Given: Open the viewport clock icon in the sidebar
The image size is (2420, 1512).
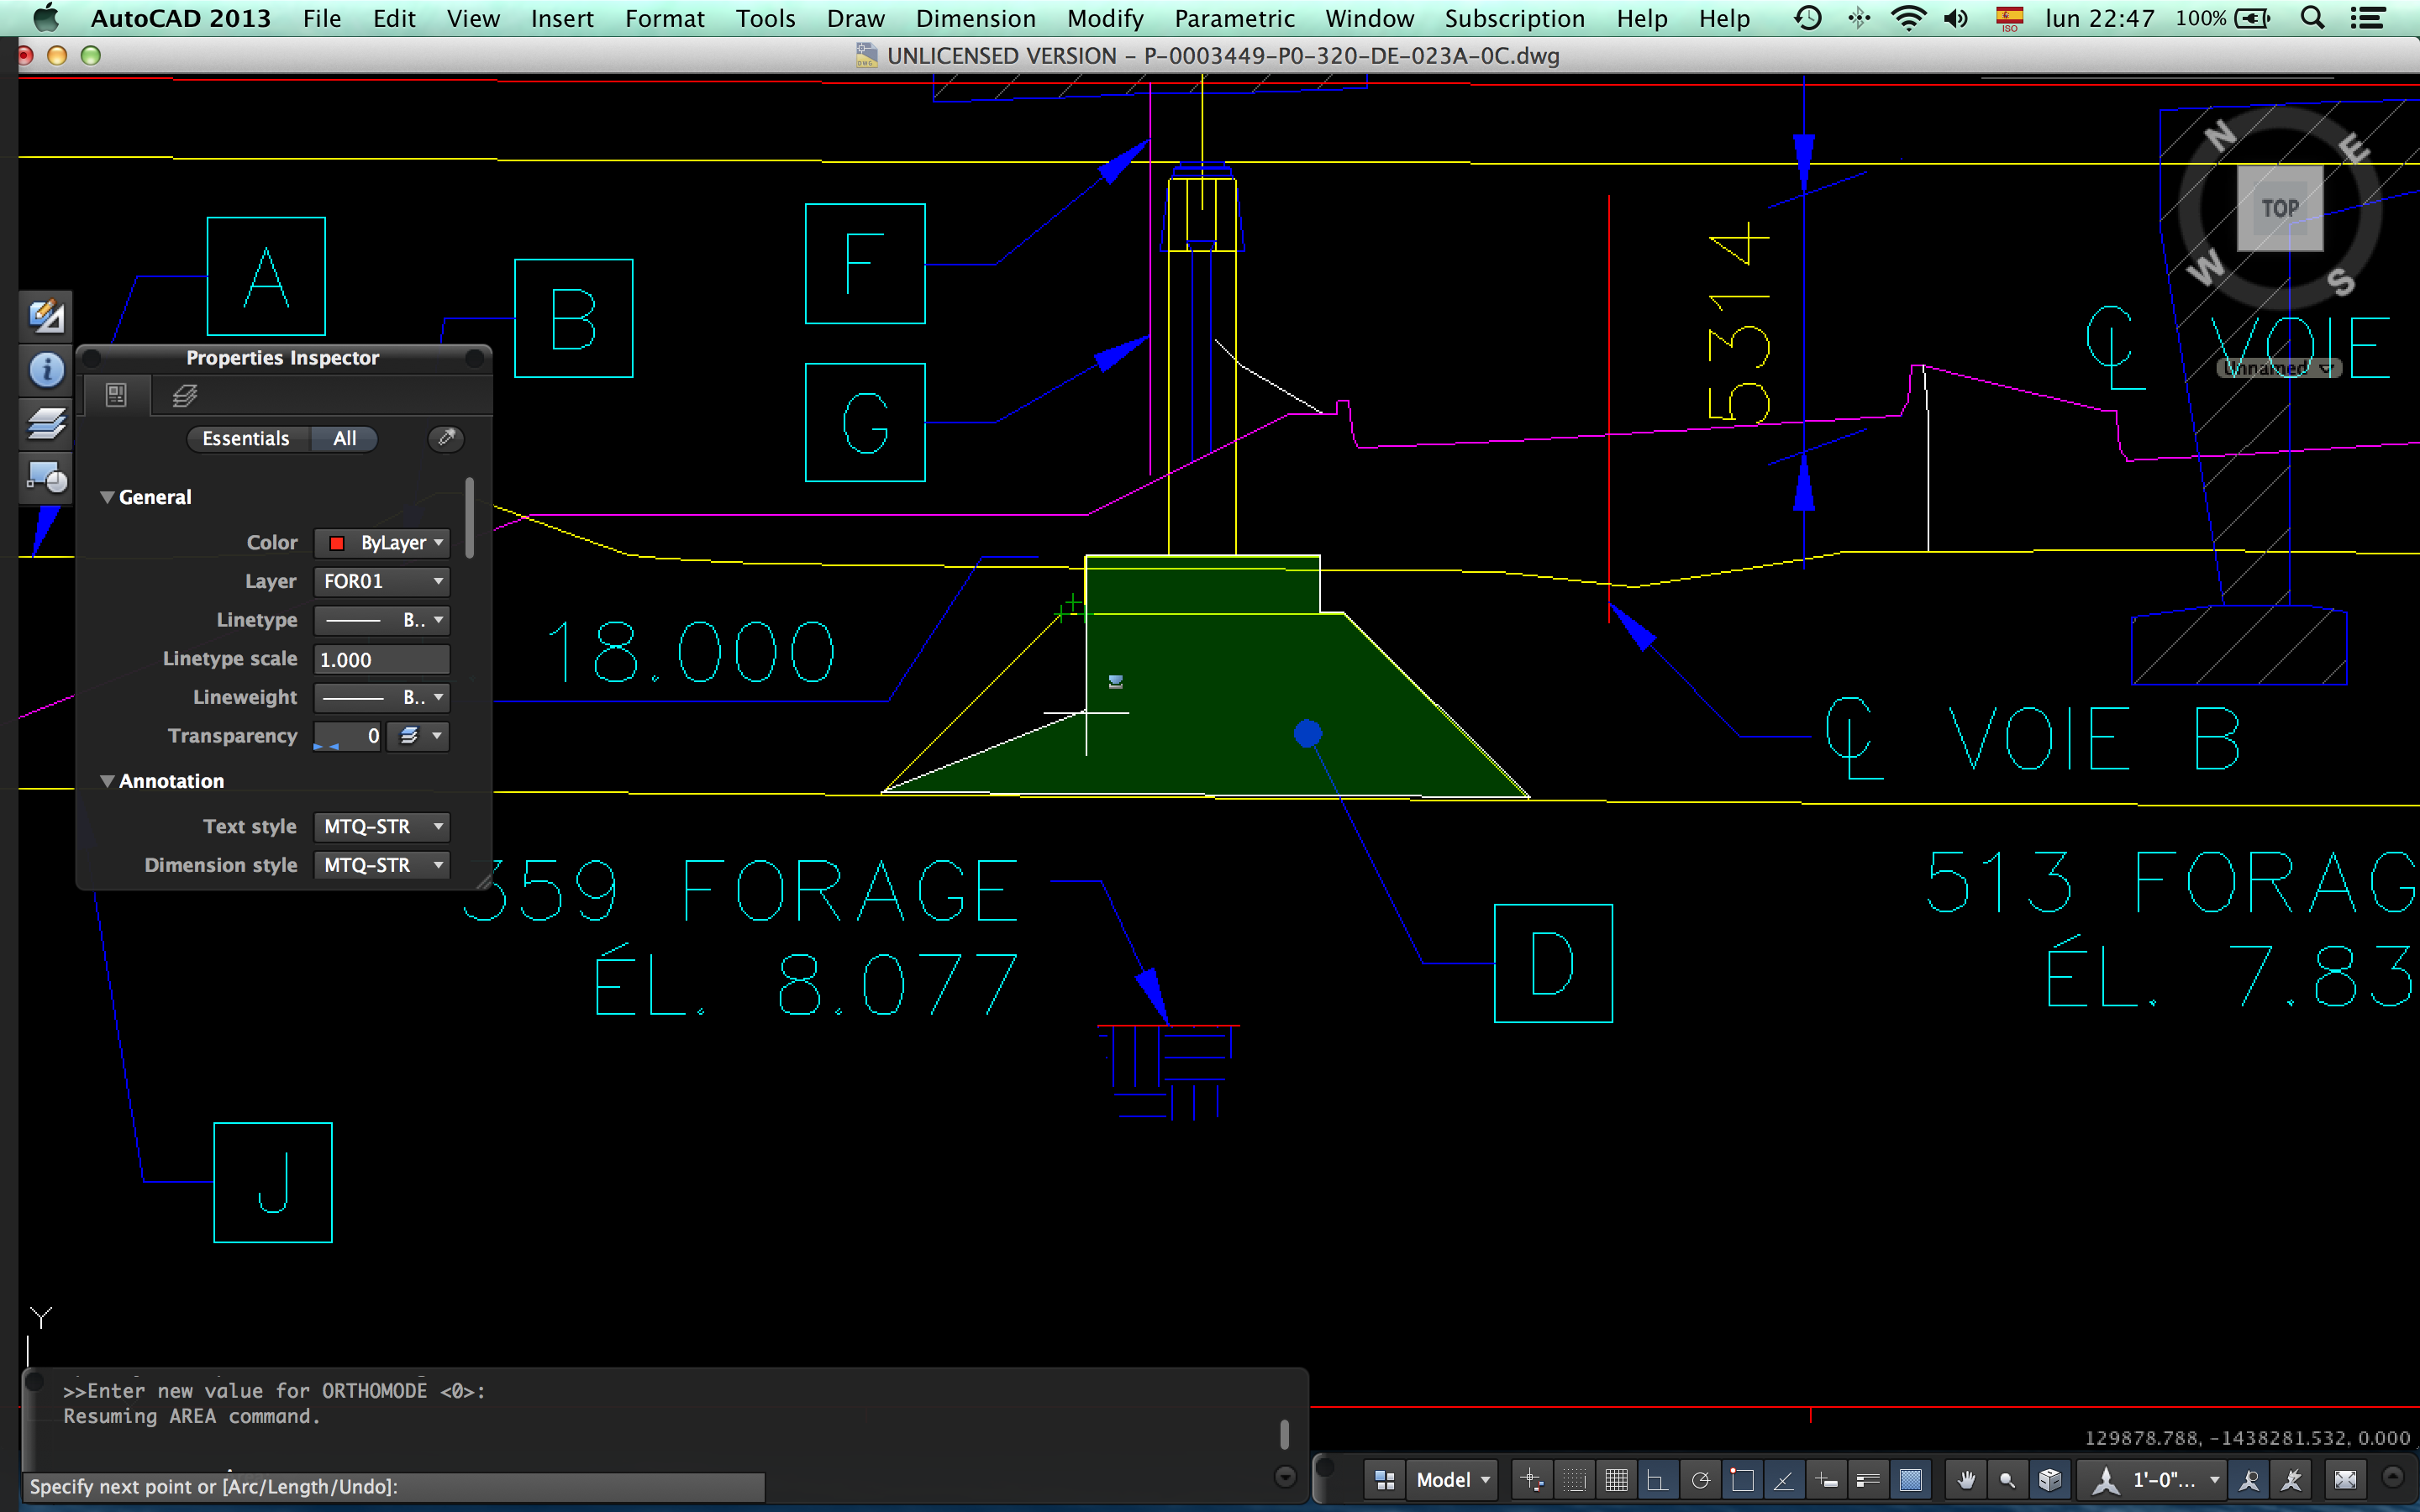Looking at the screenshot, I should click(46, 478).
